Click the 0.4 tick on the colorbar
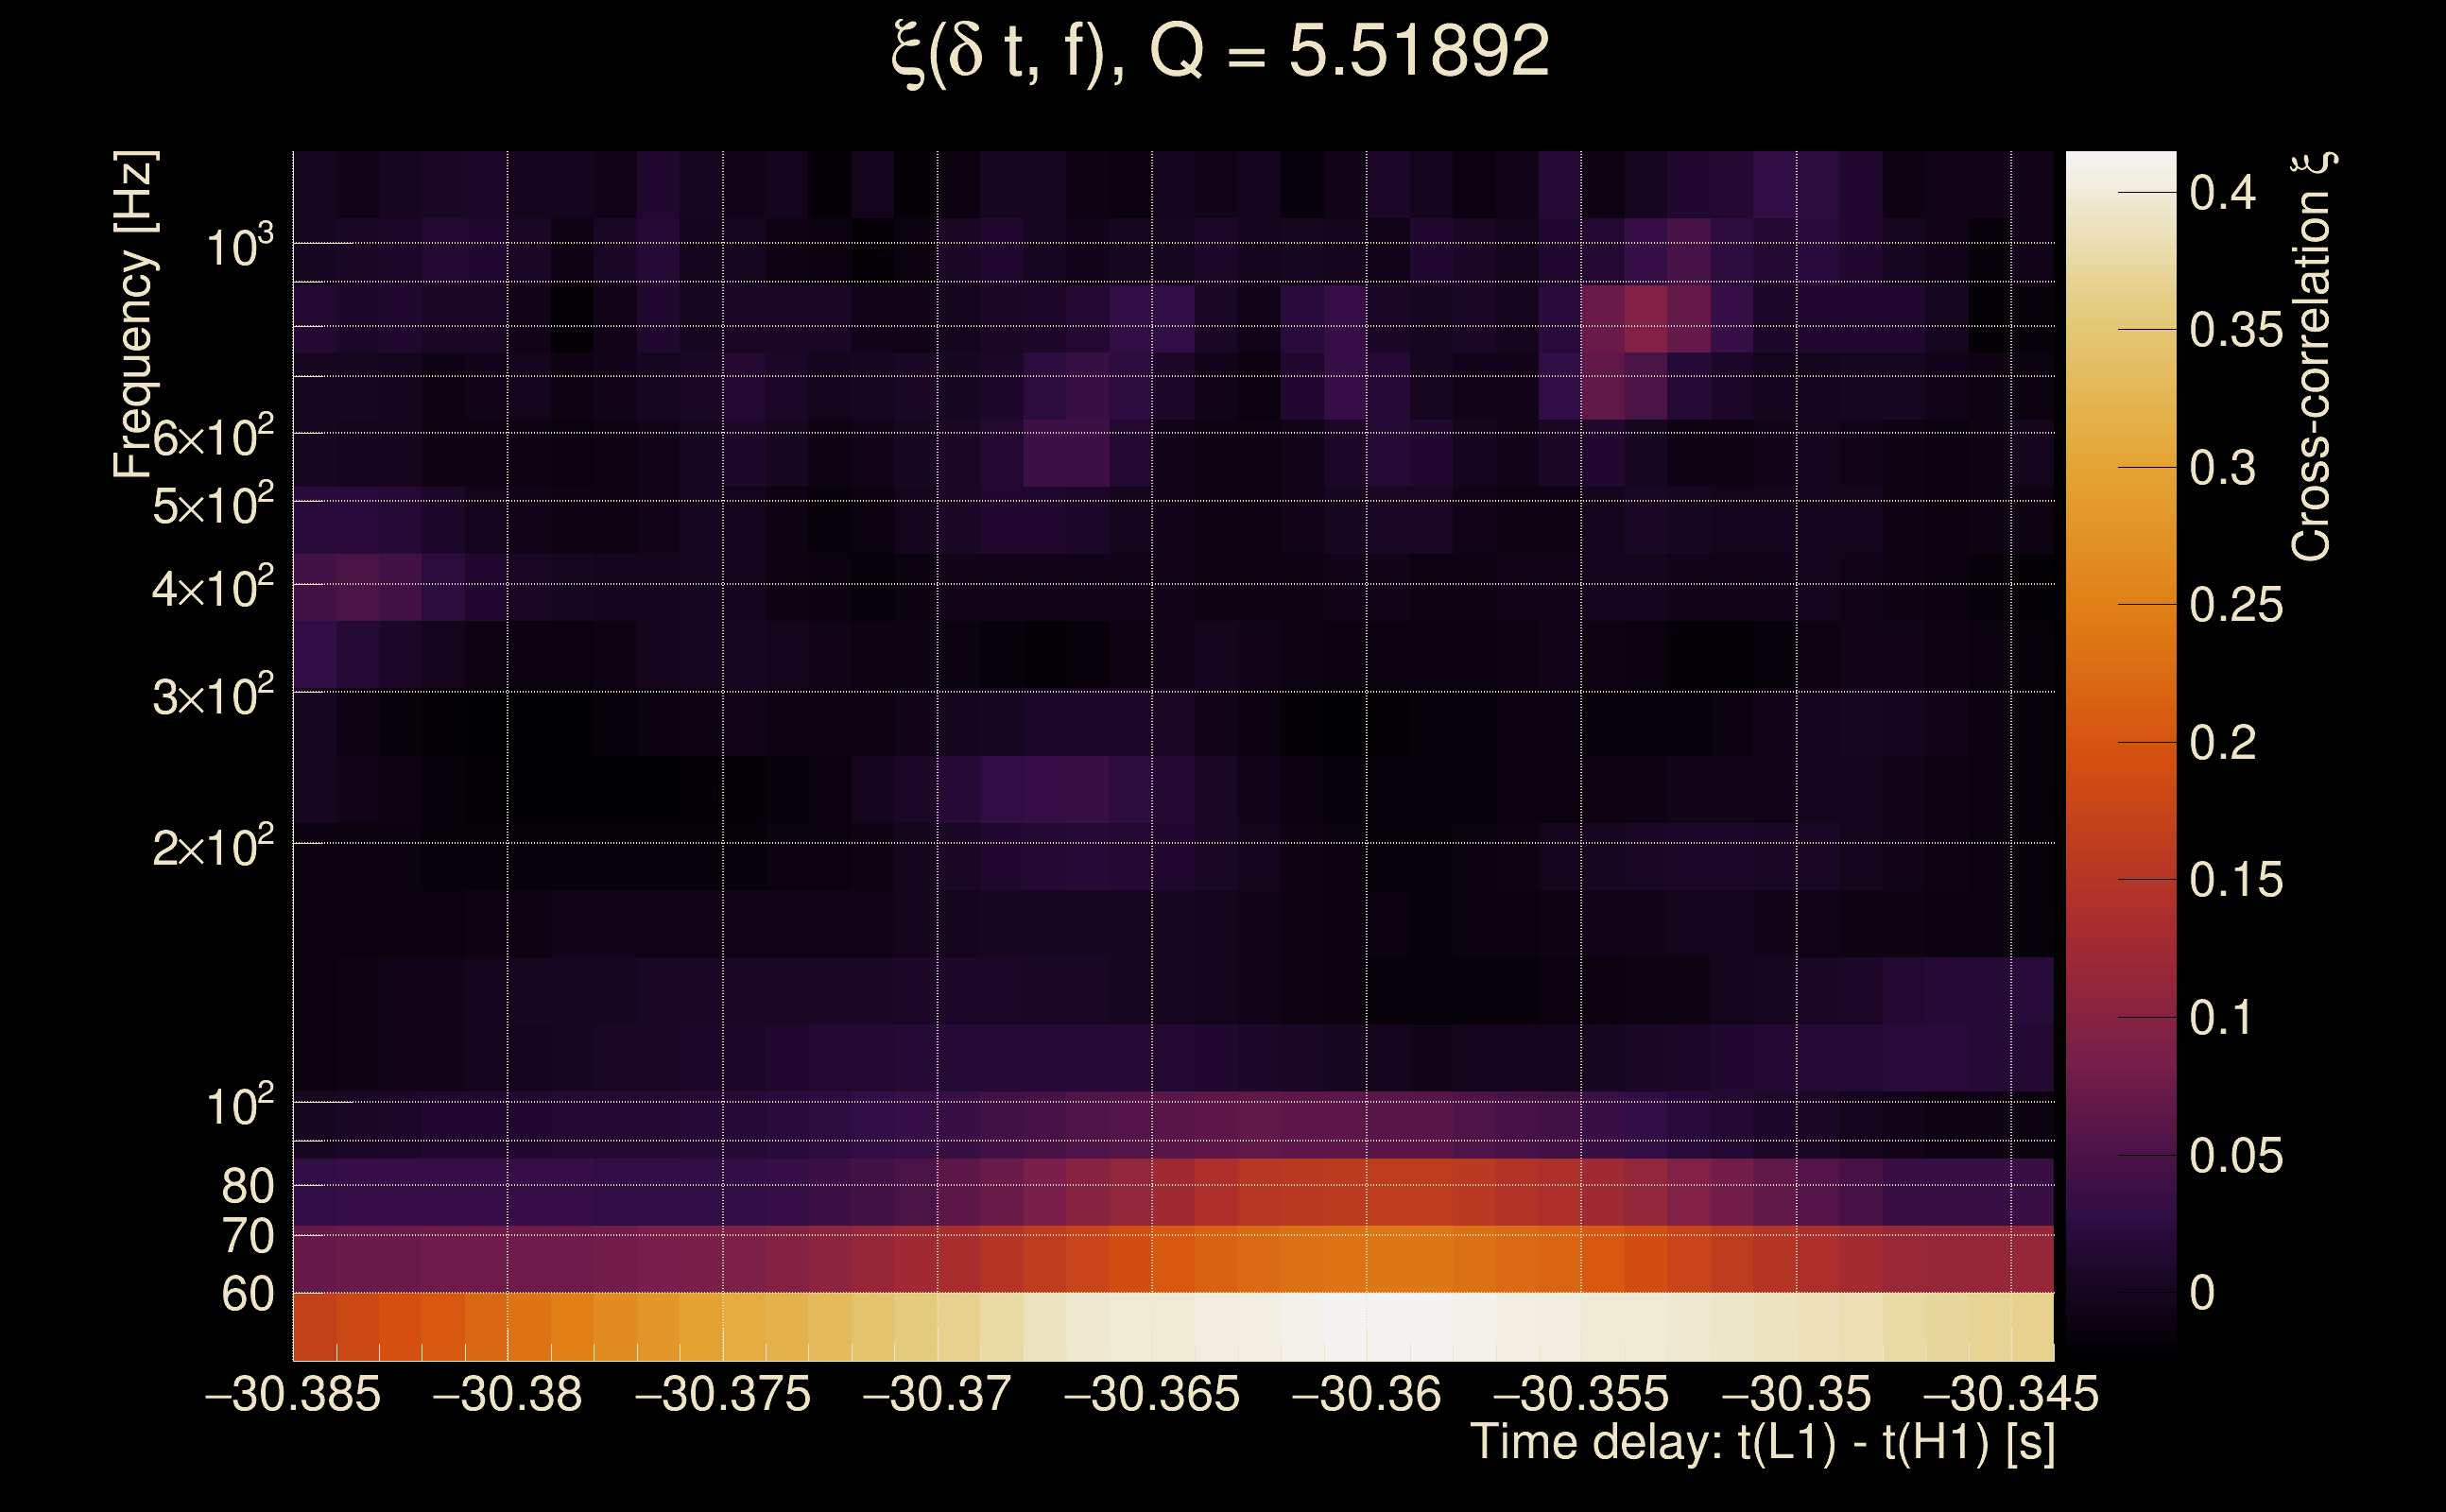Viewport: 2446px width, 1512px height. 2222,192
